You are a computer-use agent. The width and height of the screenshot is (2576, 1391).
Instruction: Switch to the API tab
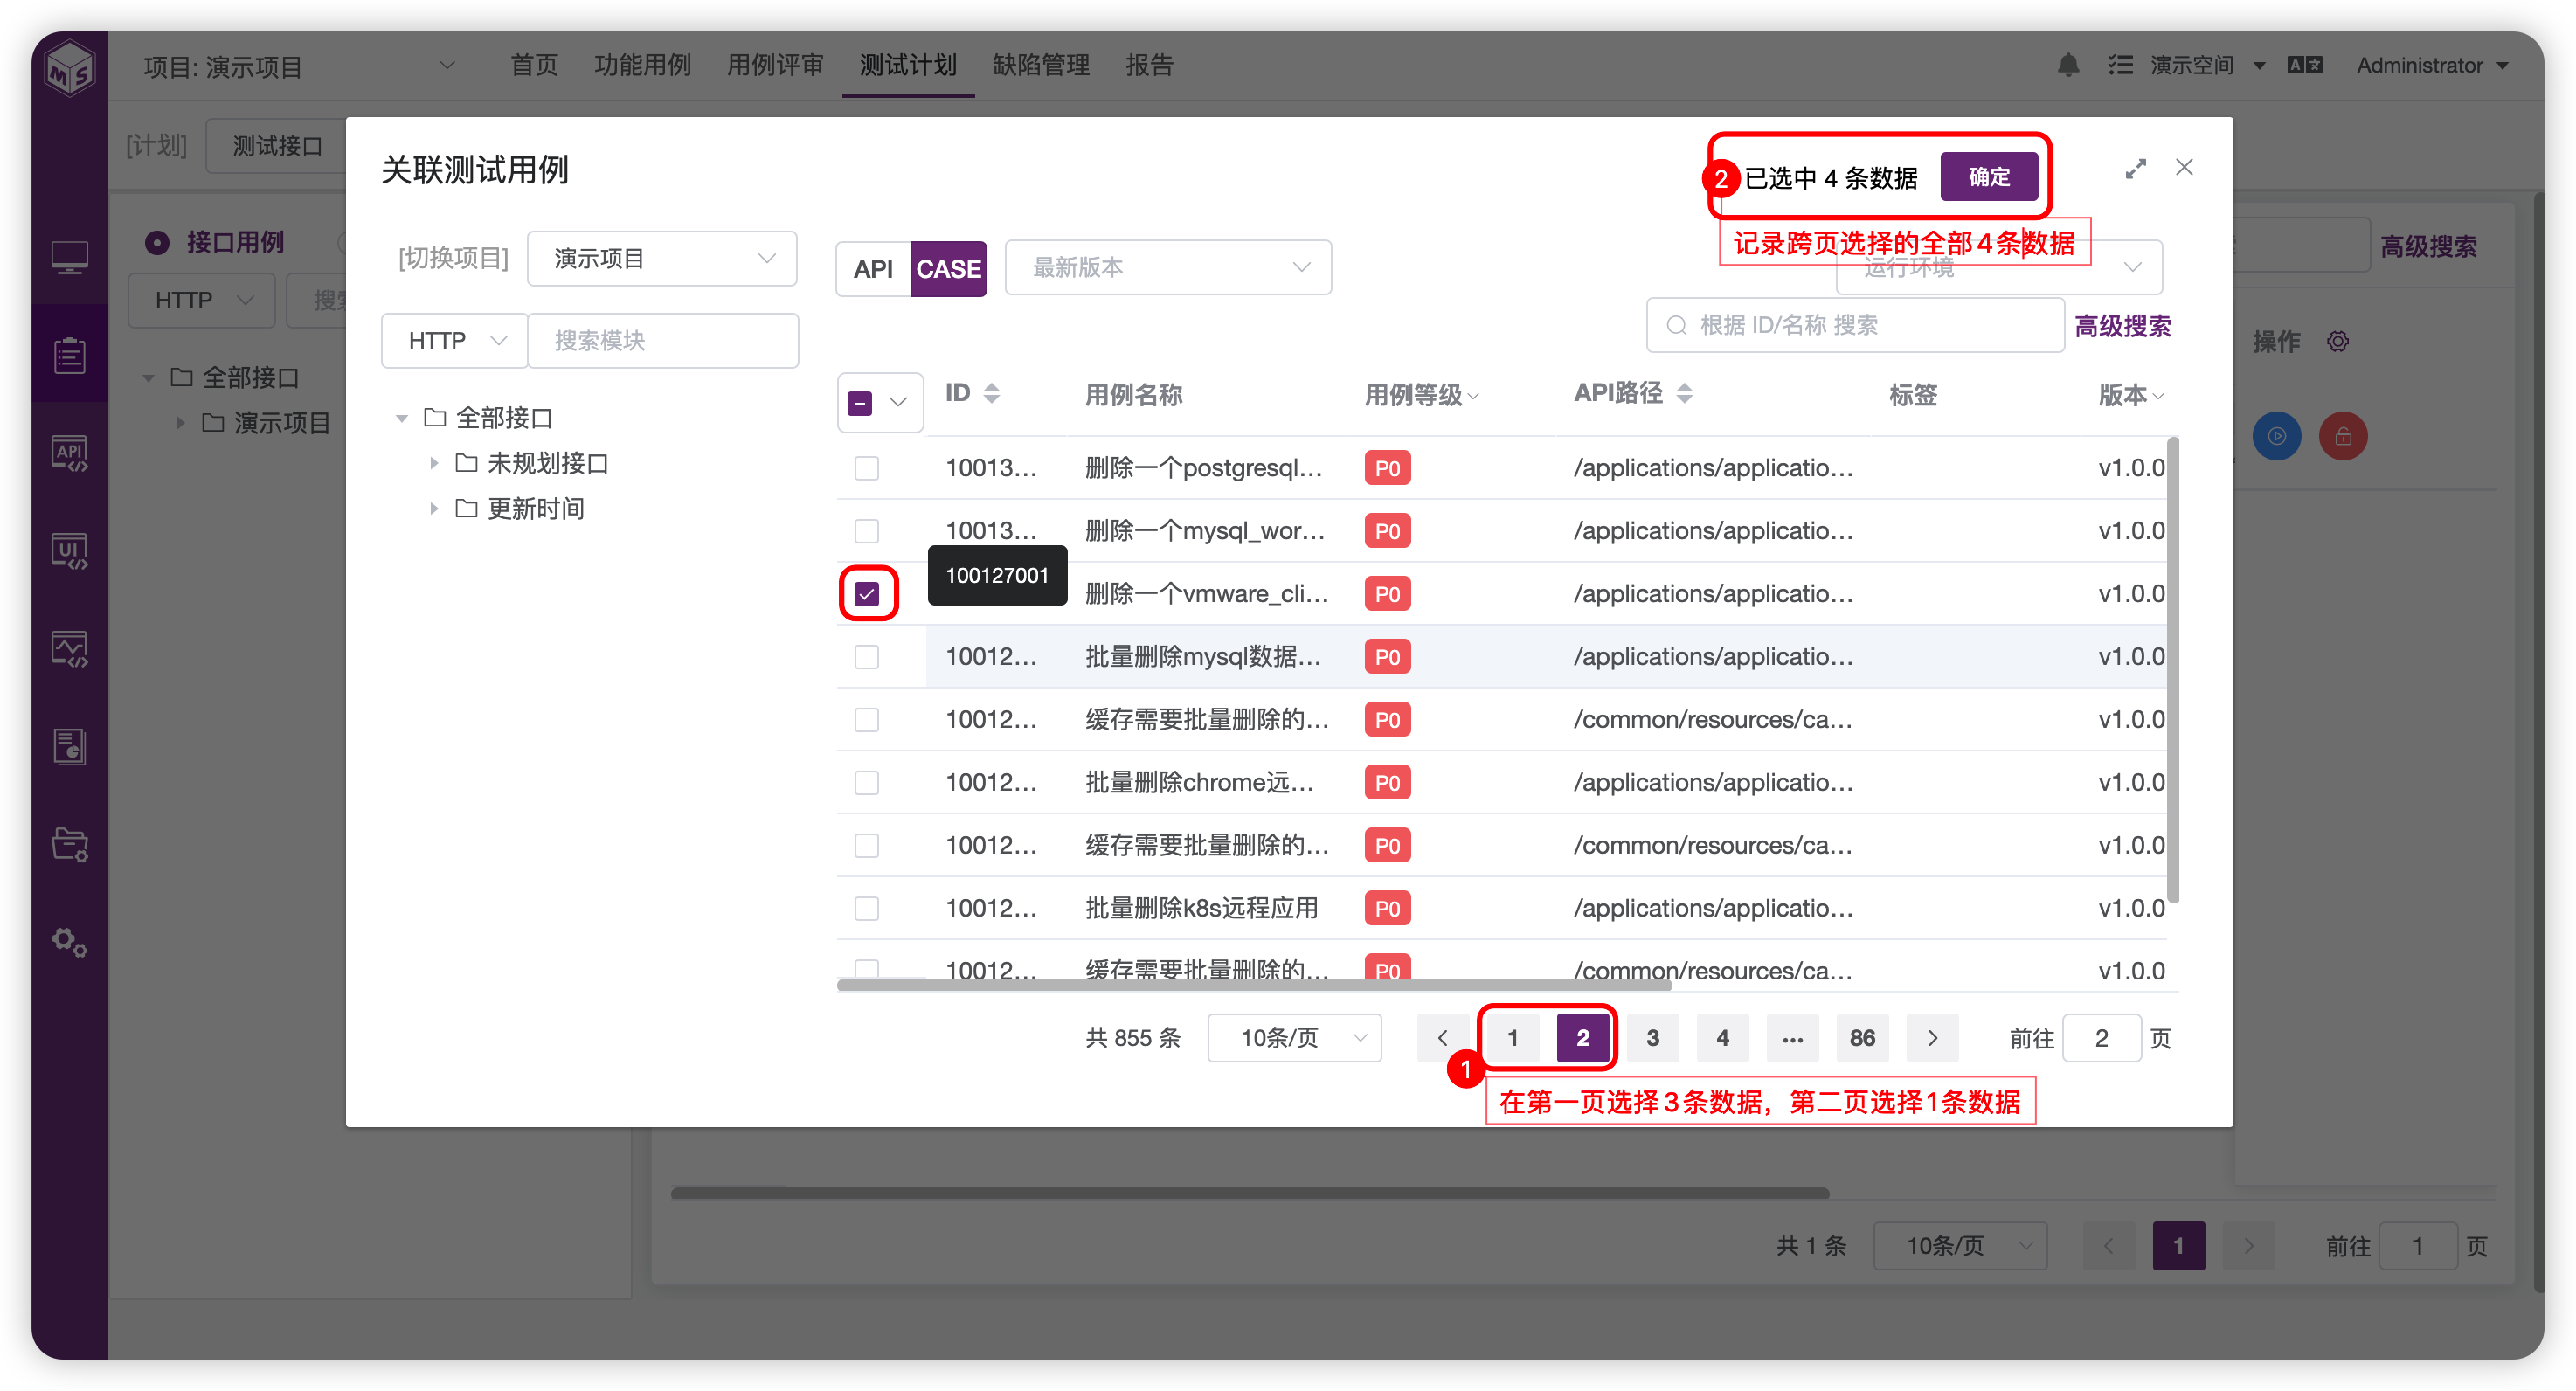(872, 269)
